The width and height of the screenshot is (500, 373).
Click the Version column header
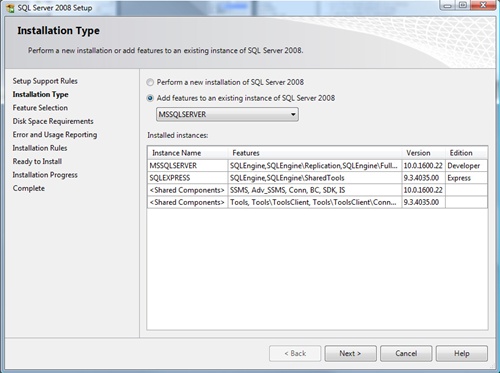point(424,153)
